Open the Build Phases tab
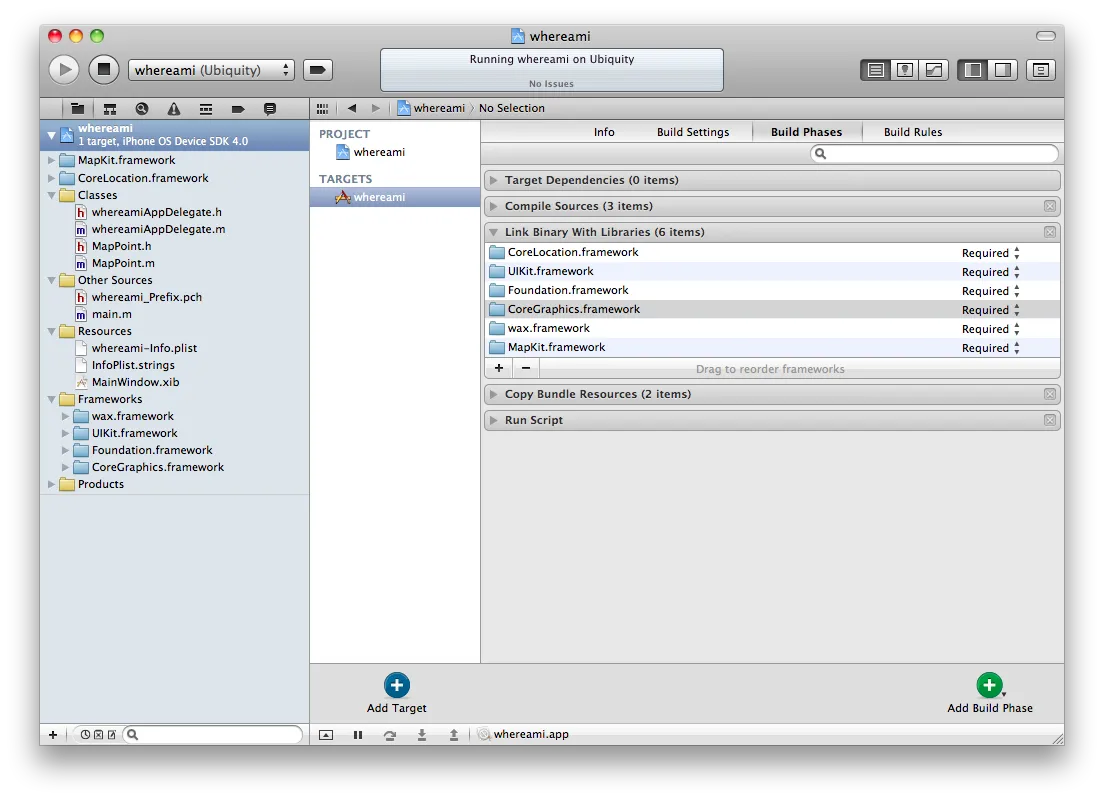1104x800 pixels. click(806, 132)
